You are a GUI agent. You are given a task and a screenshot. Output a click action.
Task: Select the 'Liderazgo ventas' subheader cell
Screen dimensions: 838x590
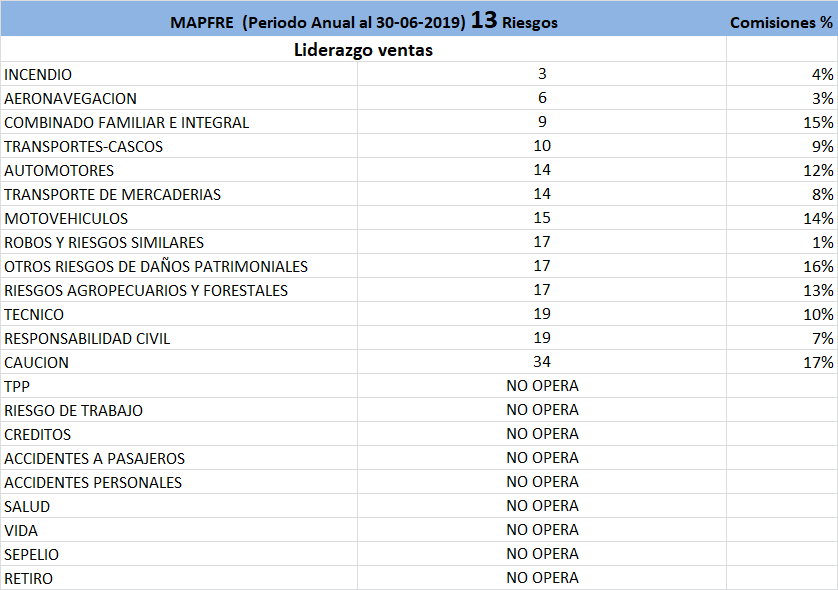pyautogui.click(x=363, y=49)
